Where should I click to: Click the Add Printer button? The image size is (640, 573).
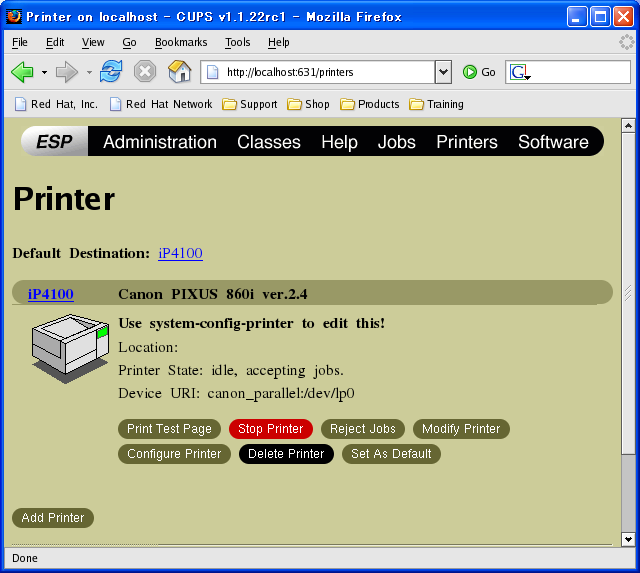tap(53, 518)
